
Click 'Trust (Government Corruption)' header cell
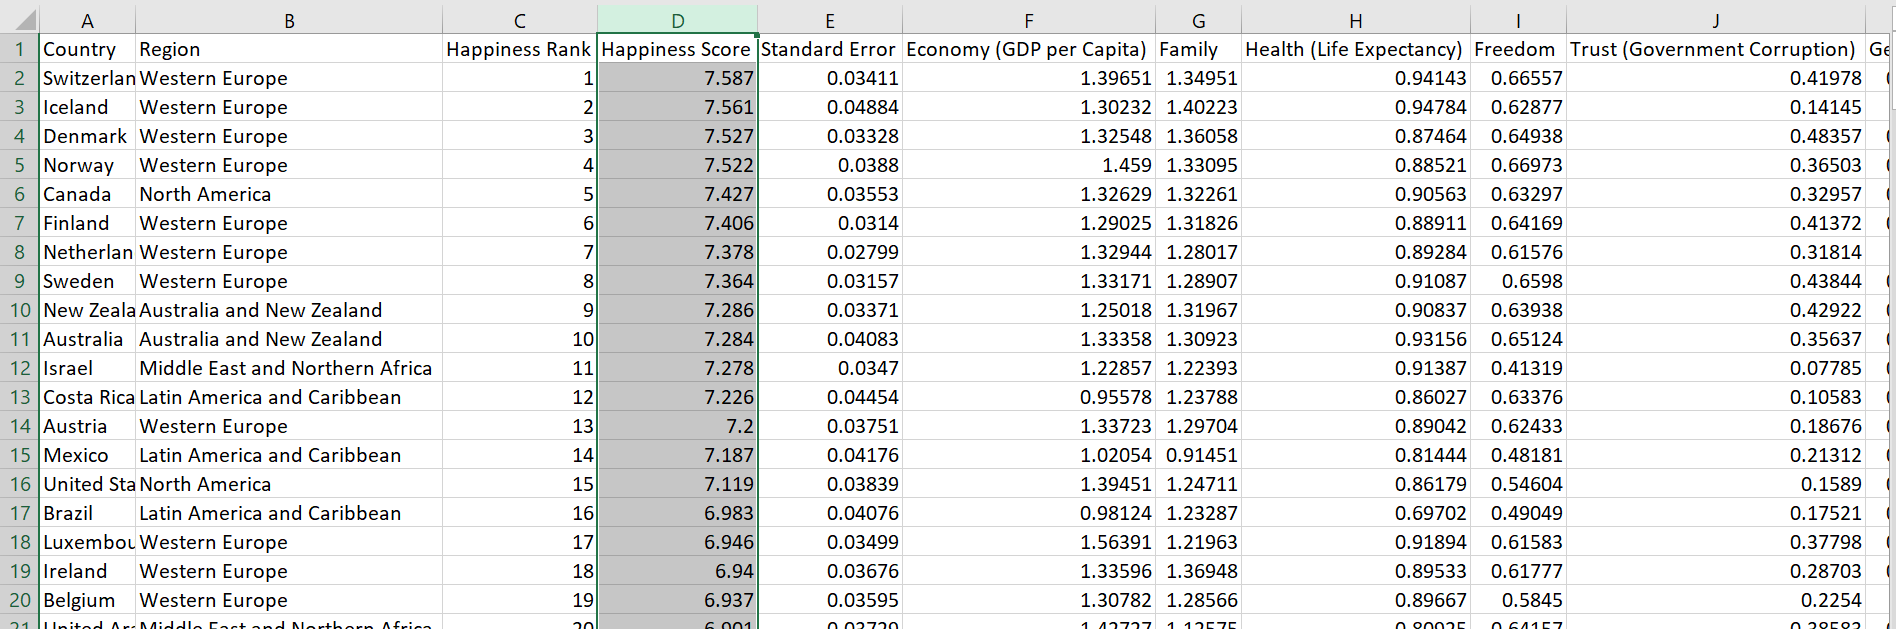coord(1716,49)
